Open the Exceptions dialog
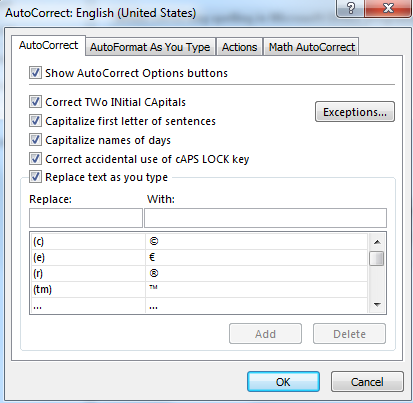Screen dimensions: 413x403 click(x=355, y=112)
